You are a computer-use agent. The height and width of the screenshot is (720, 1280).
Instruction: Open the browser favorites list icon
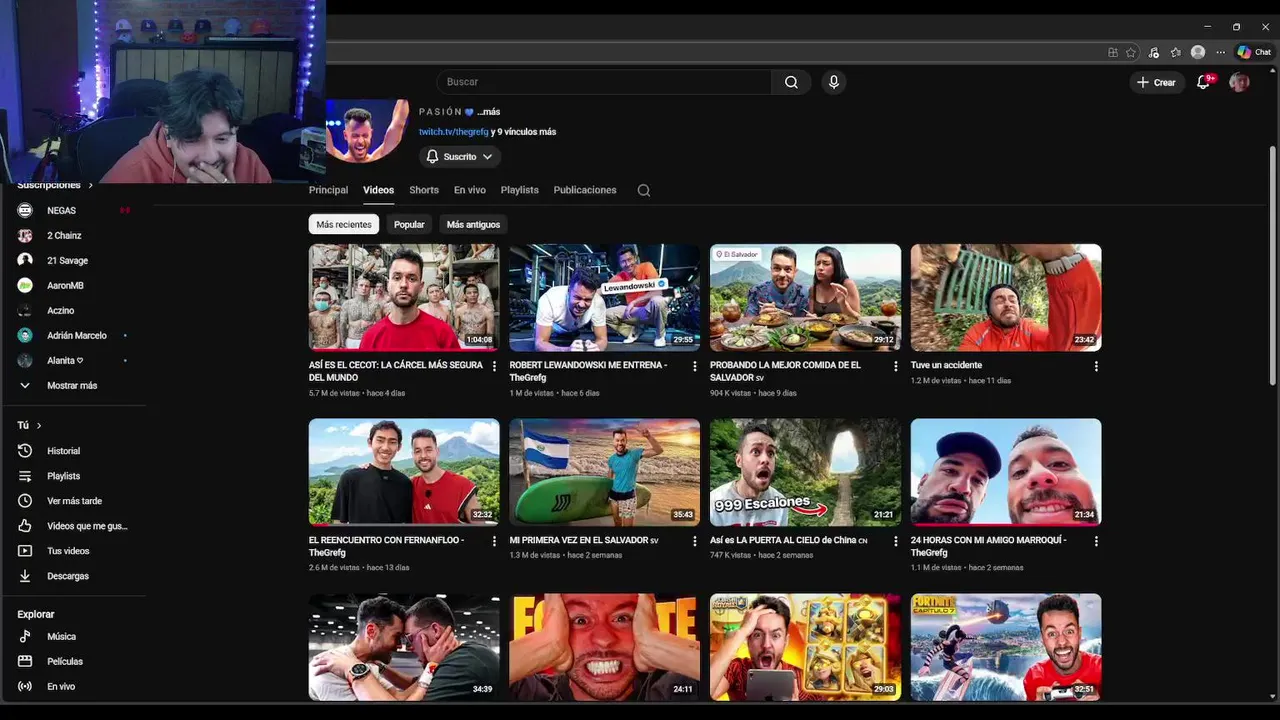click(x=1175, y=52)
